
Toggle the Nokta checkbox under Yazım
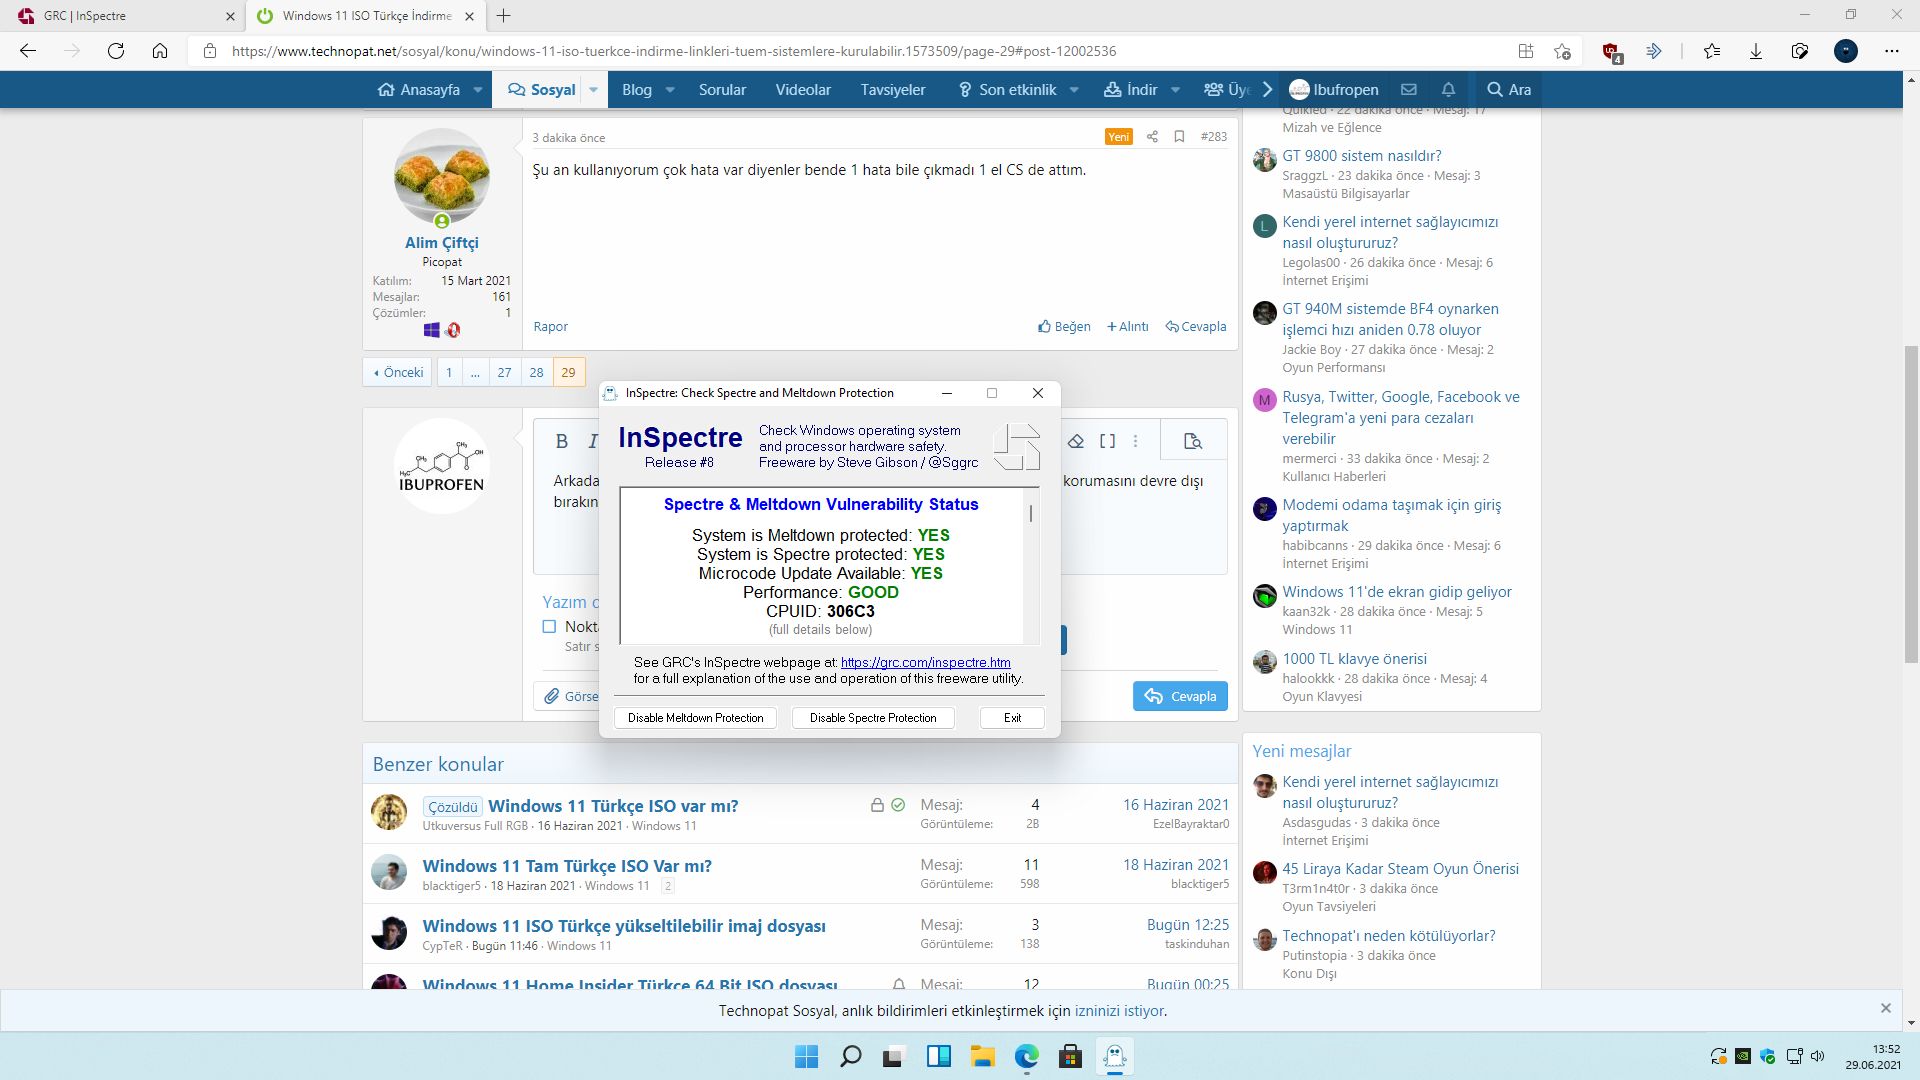(549, 627)
